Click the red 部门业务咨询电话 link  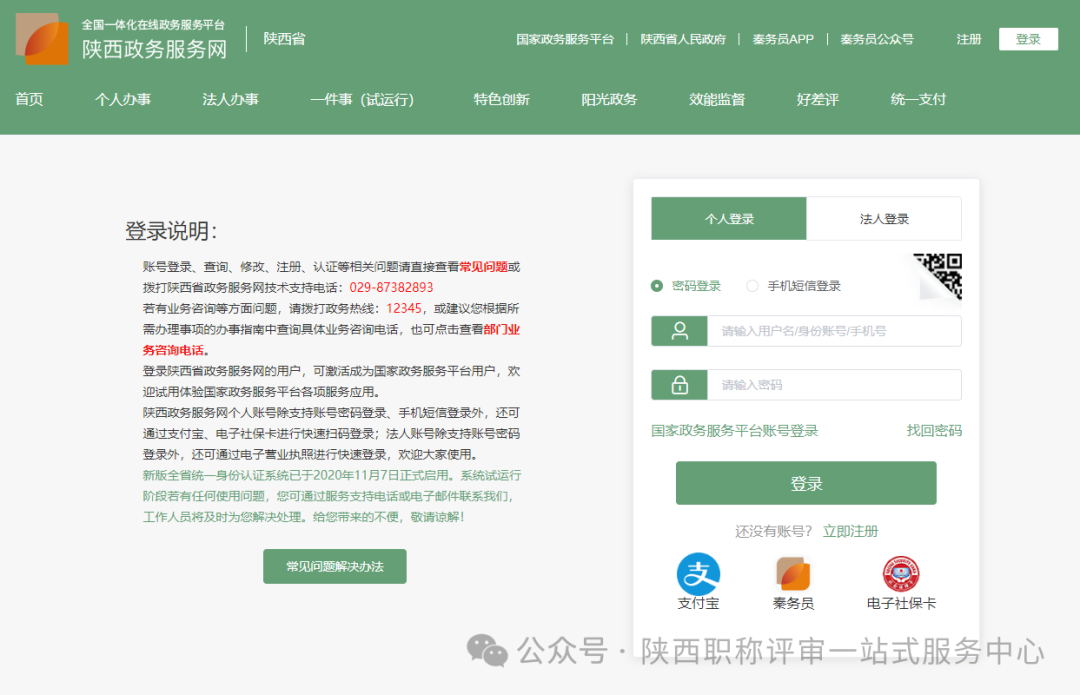click(331, 340)
